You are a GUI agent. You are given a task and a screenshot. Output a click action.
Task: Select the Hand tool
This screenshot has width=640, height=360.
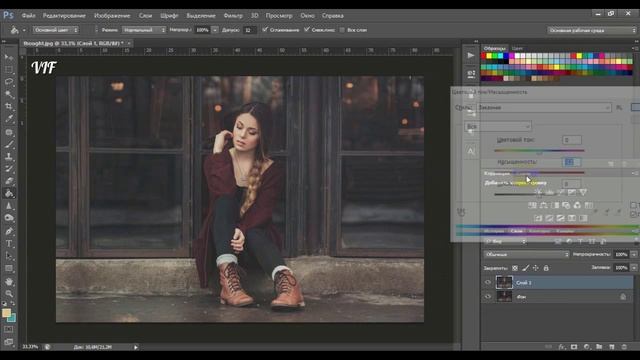pos(9,282)
